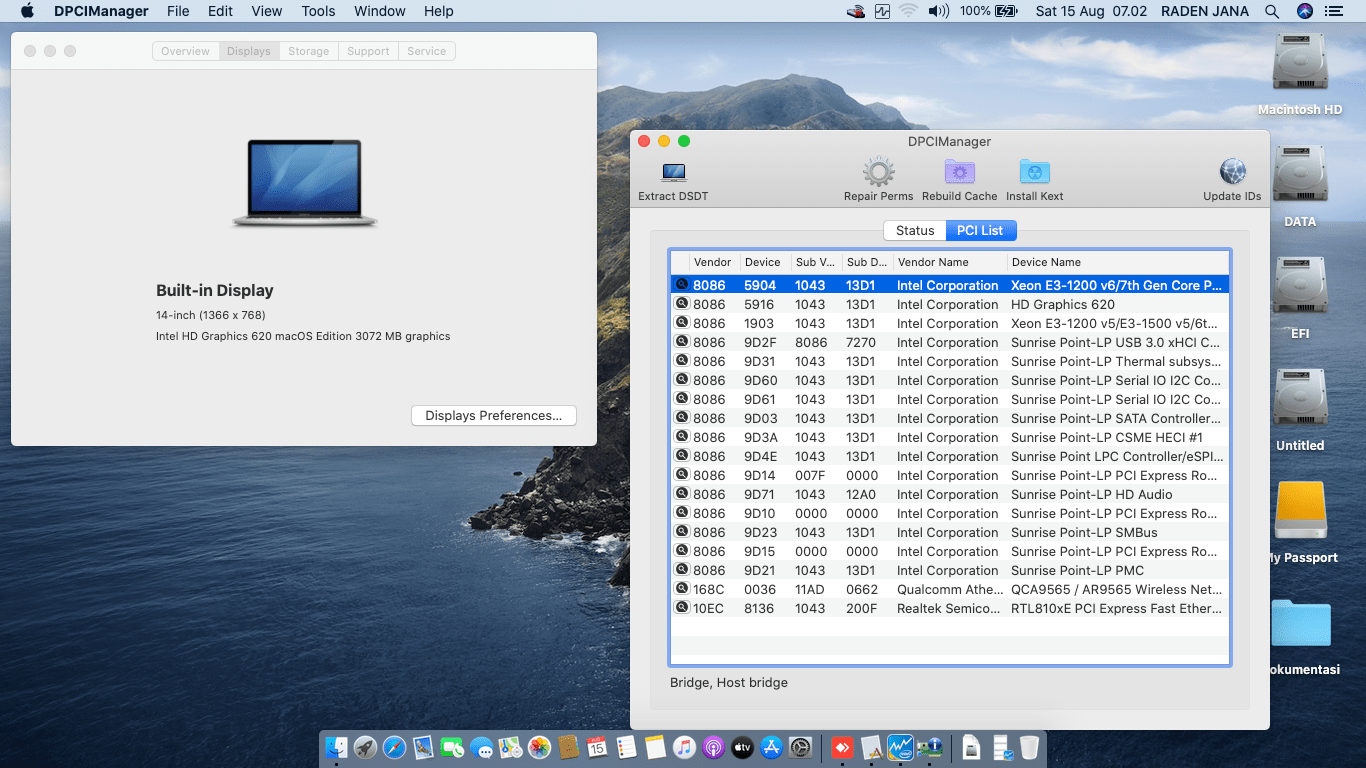Switch to the Storage tab
The image size is (1366, 768).
(308, 51)
